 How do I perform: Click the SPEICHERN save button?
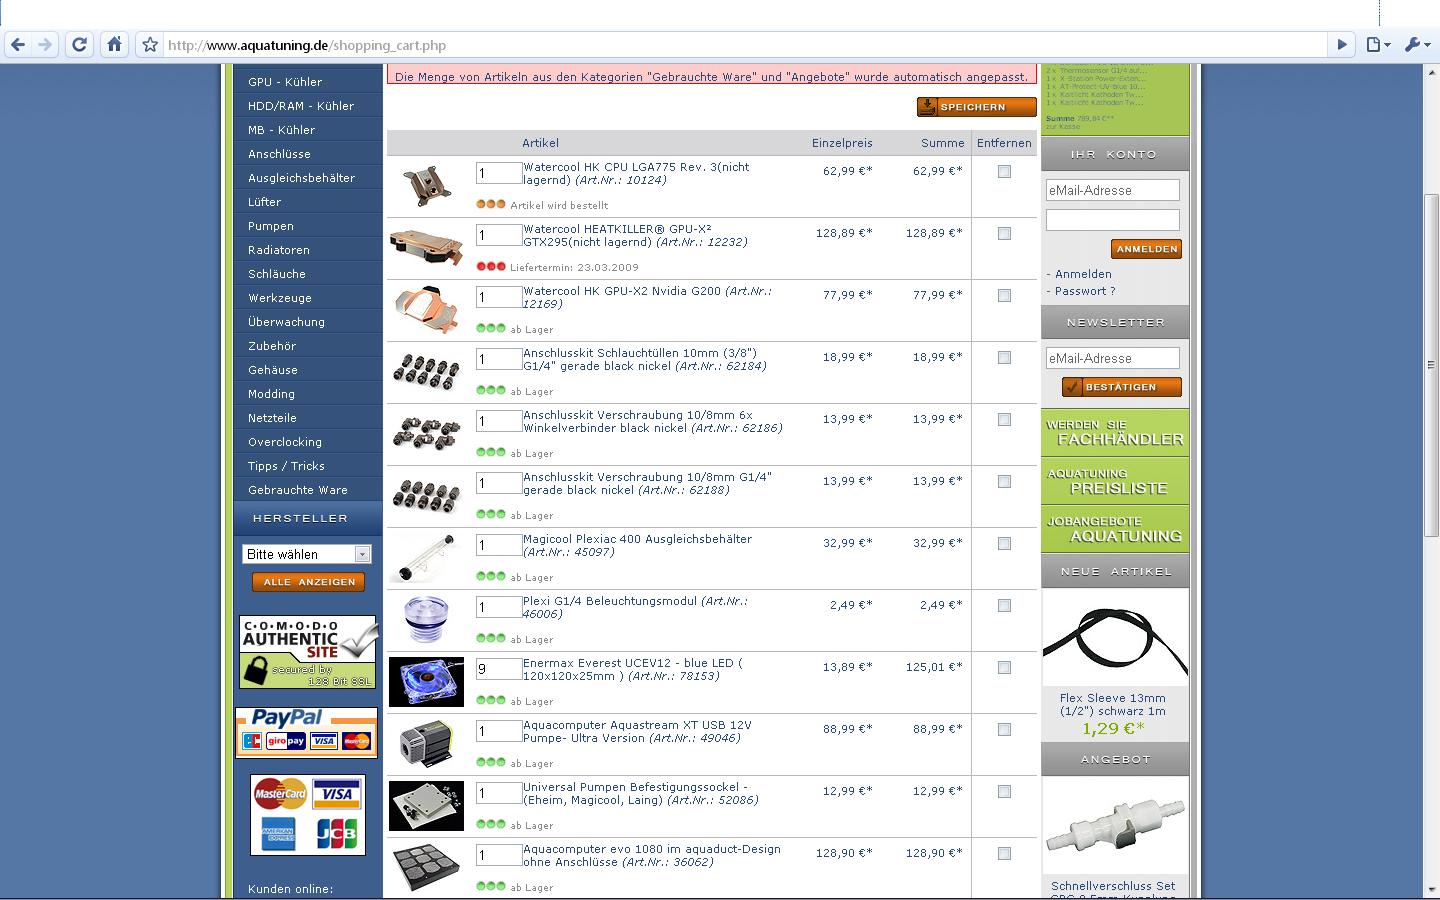tap(976, 107)
